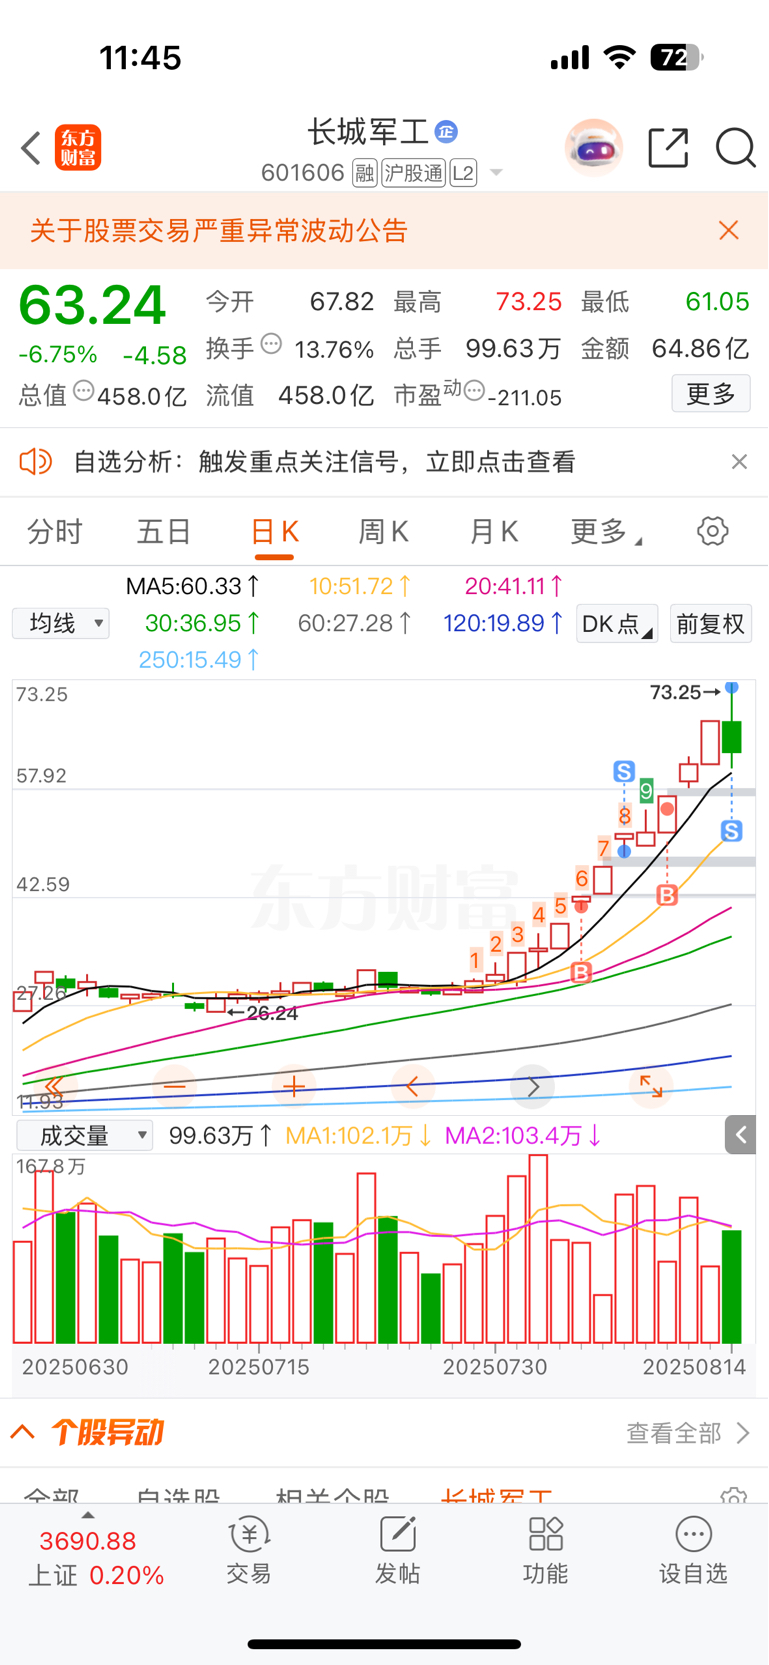Tap 设自选 in the bottom bar
The width and height of the screenshot is (769, 1665).
click(693, 1550)
